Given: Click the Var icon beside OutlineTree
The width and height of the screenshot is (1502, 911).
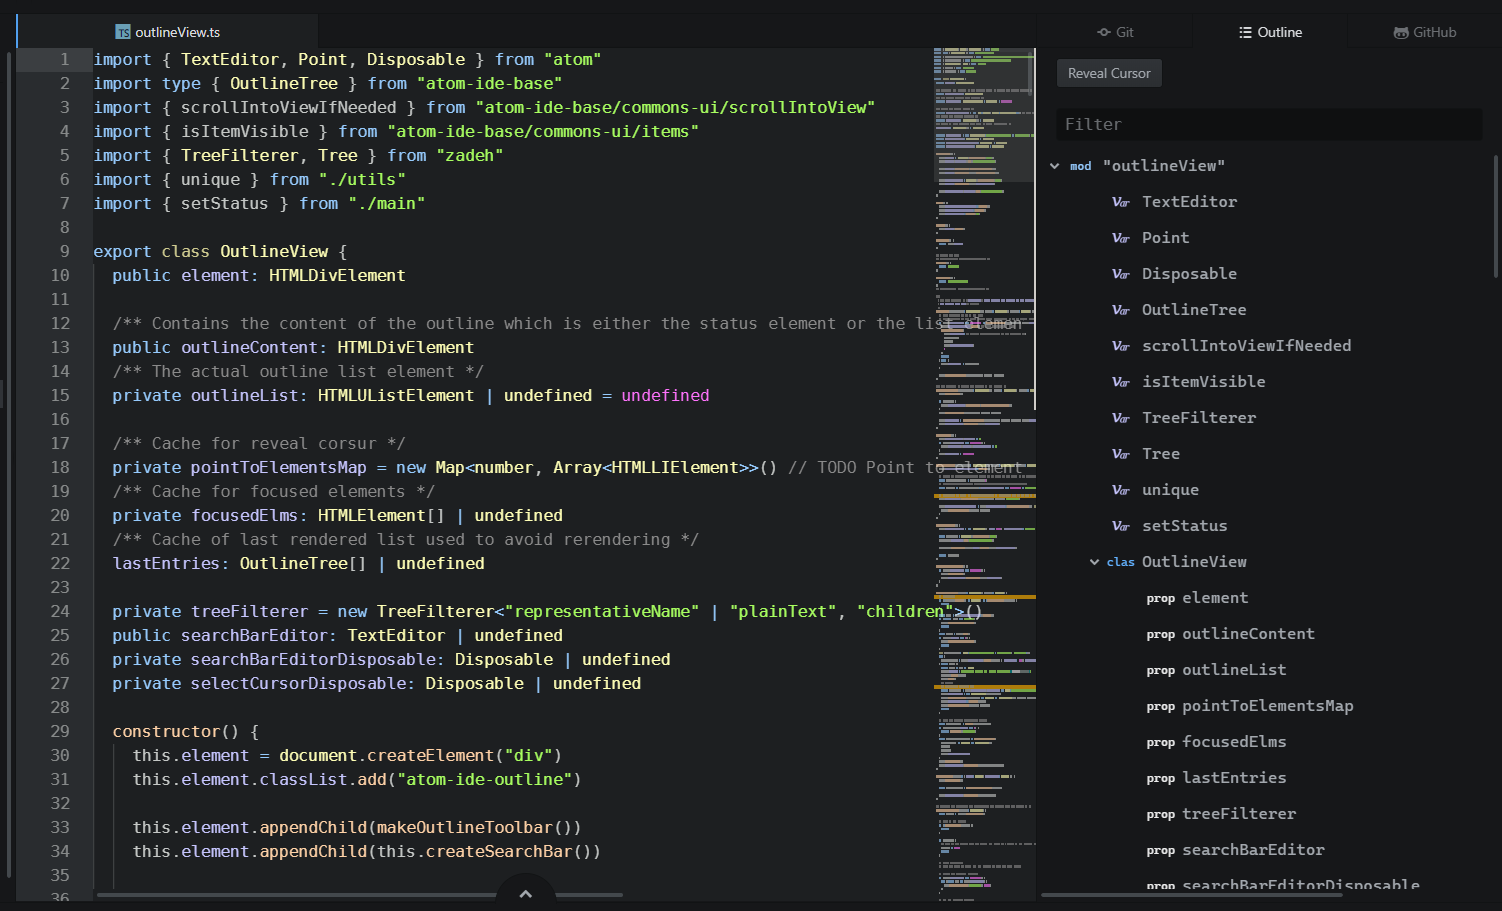Looking at the screenshot, I should pos(1121,310).
